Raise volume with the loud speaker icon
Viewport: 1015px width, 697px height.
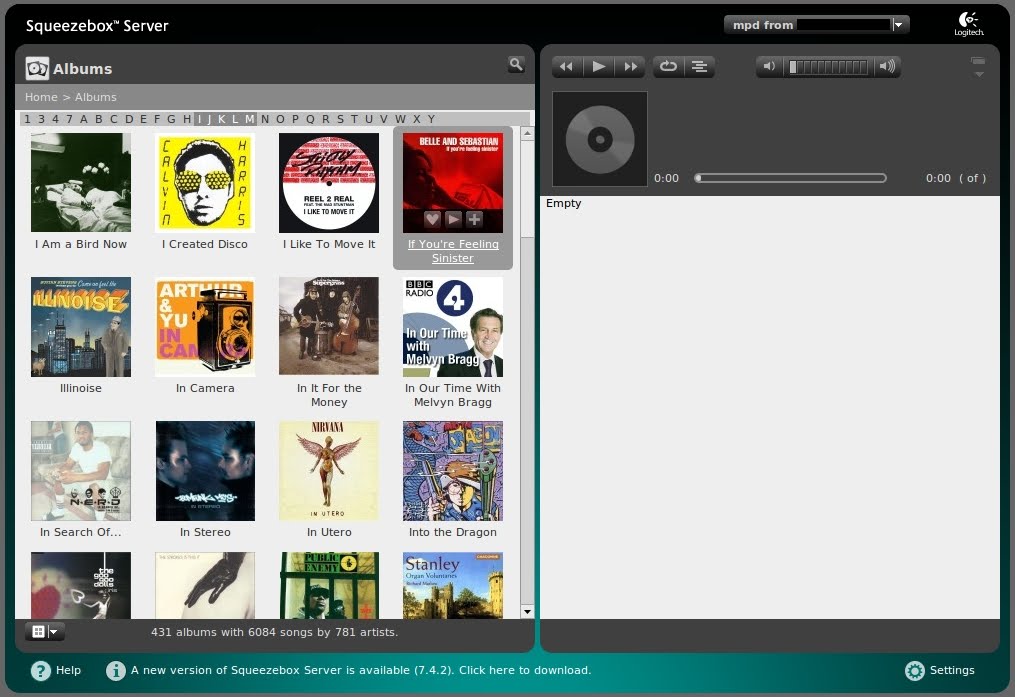tap(887, 67)
